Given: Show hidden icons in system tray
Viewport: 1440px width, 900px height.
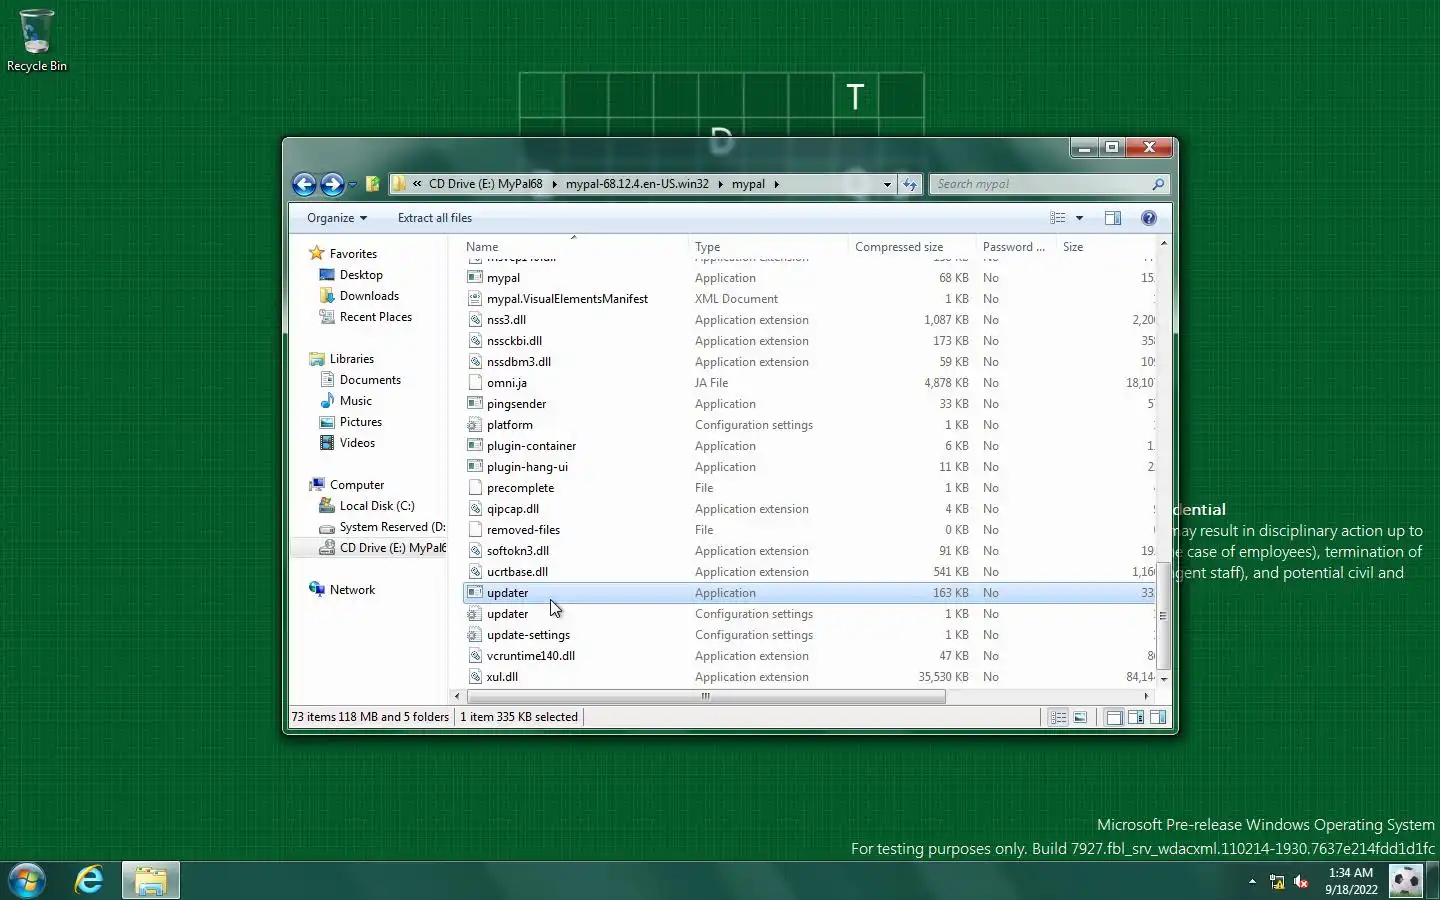Looking at the screenshot, I should (x=1252, y=881).
